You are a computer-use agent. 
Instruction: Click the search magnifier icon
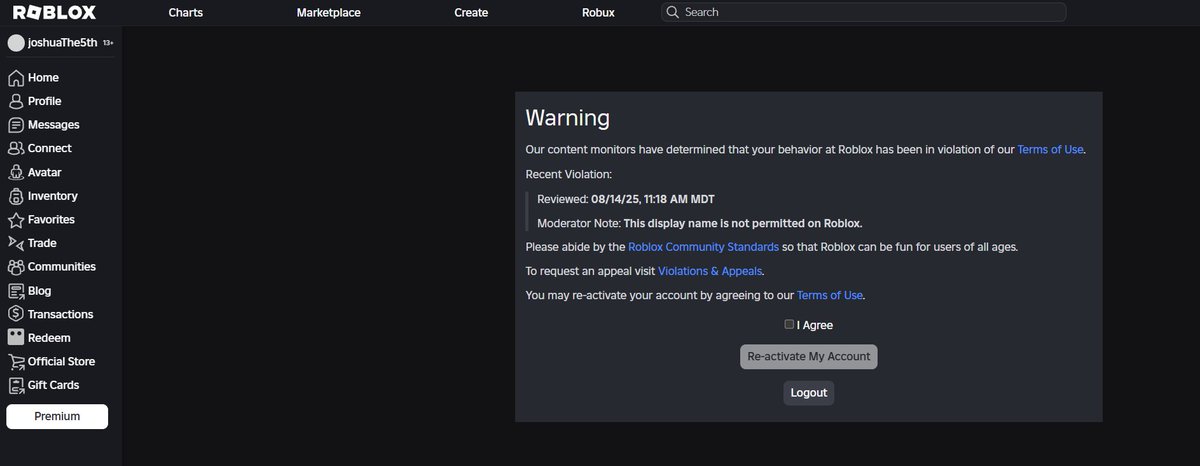pos(673,13)
